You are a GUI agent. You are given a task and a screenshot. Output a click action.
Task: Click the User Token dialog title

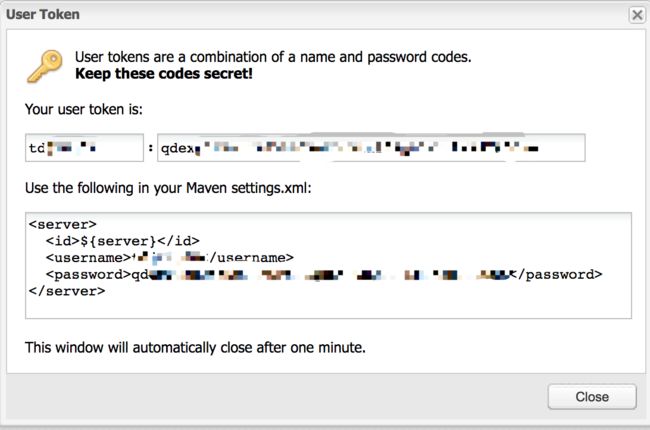pos(43,15)
